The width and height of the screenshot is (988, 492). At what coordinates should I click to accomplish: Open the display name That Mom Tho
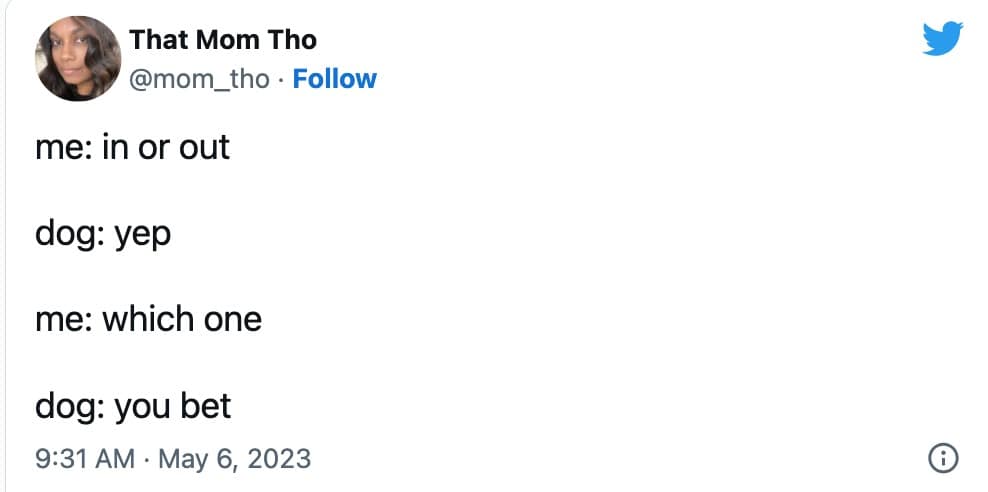tap(223, 40)
